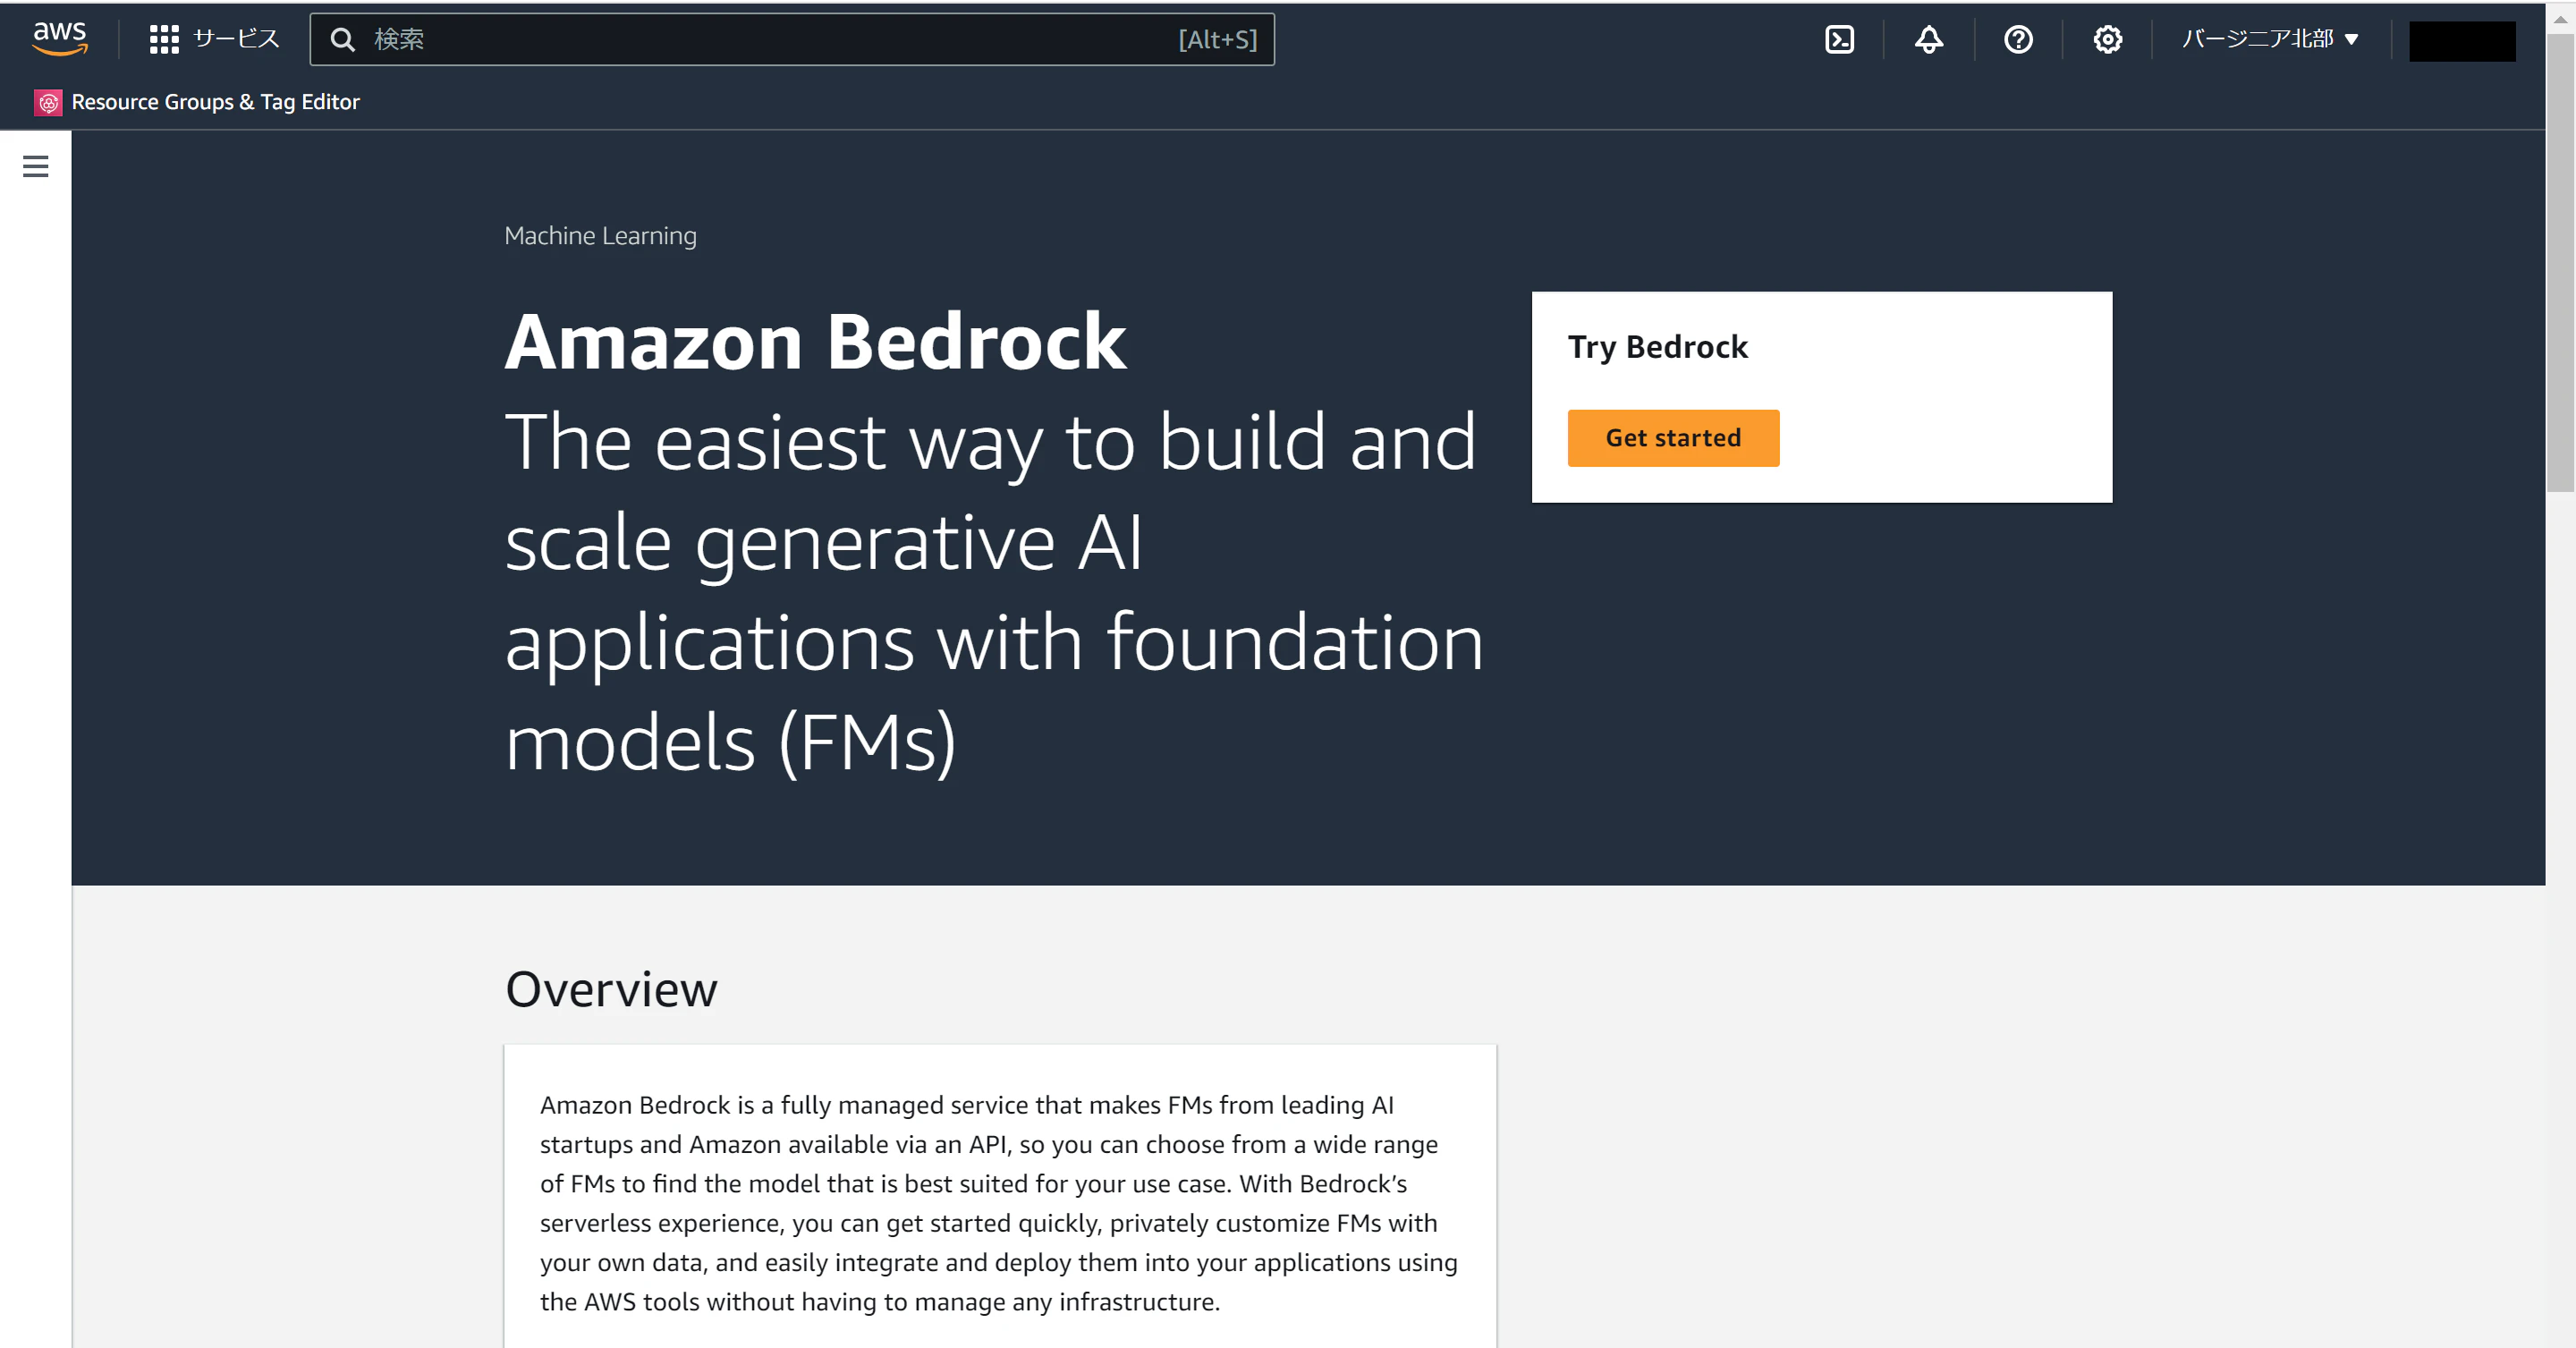This screenshot has width=2576, height=1348.
Task: Click the Machine Learning category label
Action: pos(600,236)
